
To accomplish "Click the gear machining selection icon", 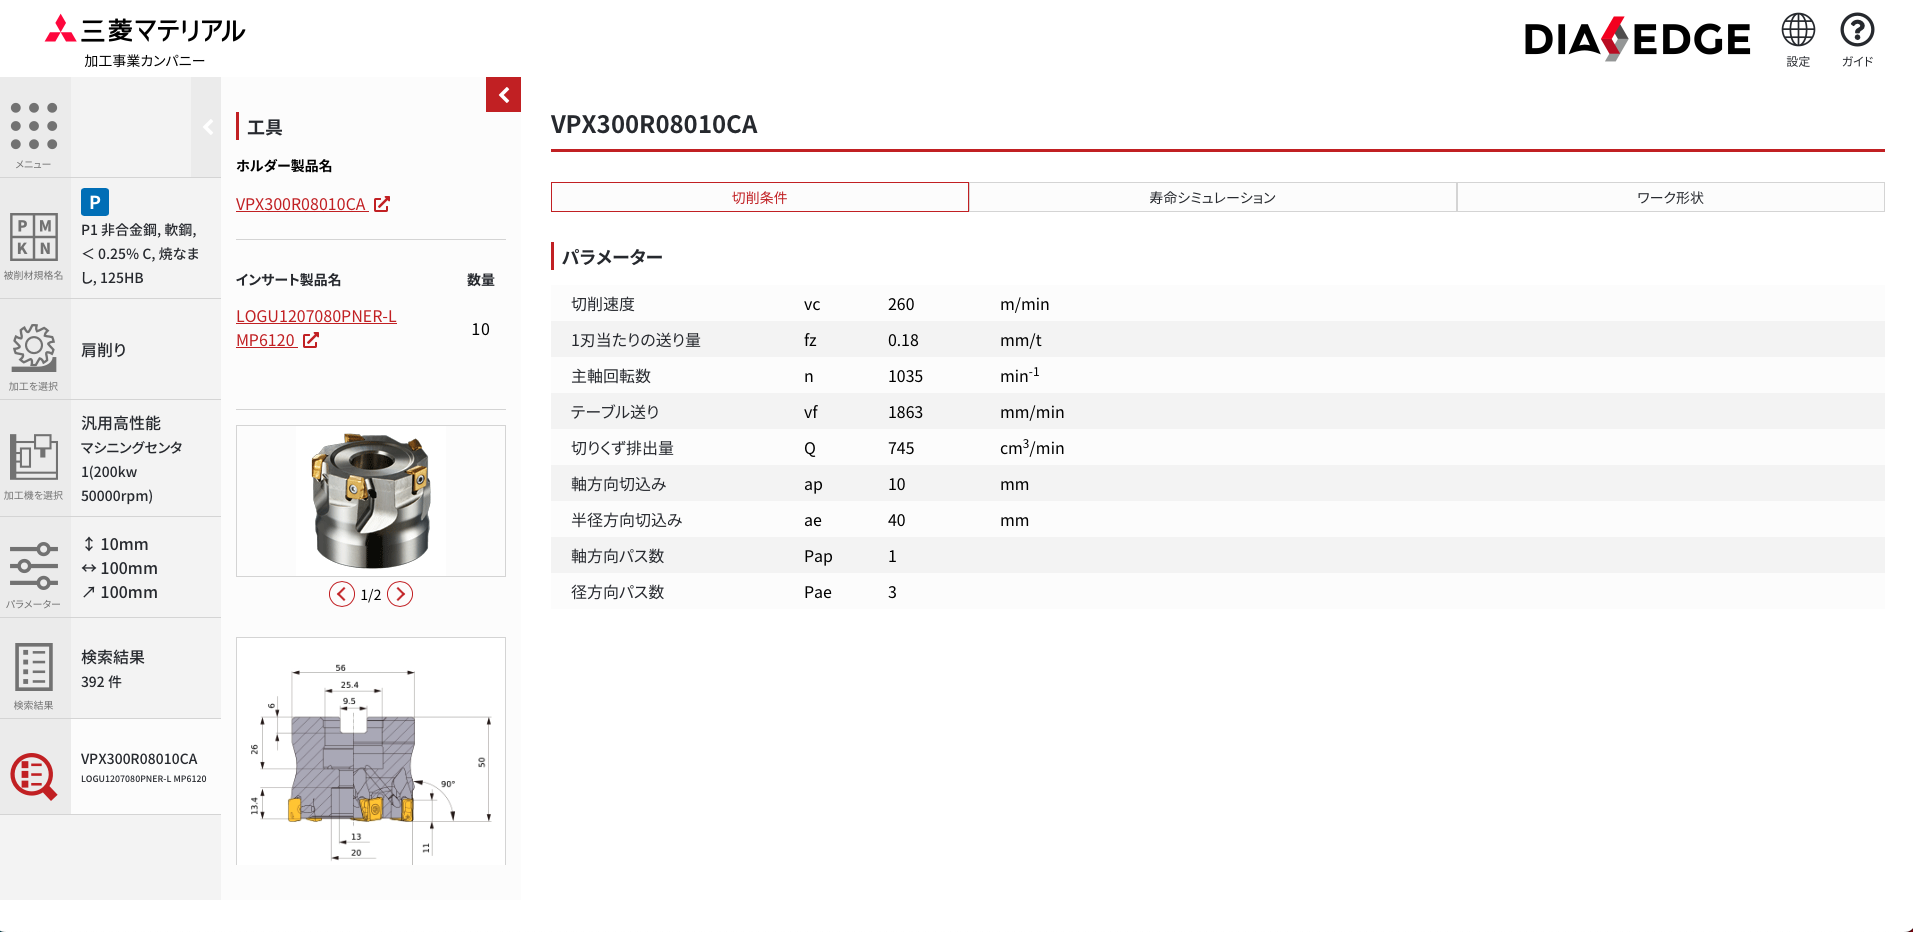I will coord(34,346).
